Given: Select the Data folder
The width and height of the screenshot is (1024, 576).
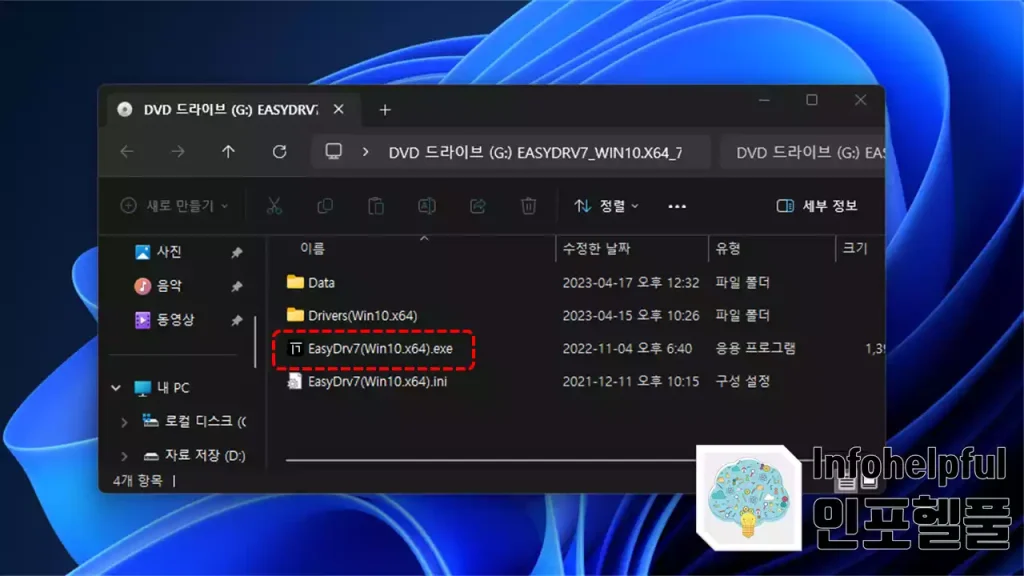Looking at the screenshot, I should pos(321,283).
